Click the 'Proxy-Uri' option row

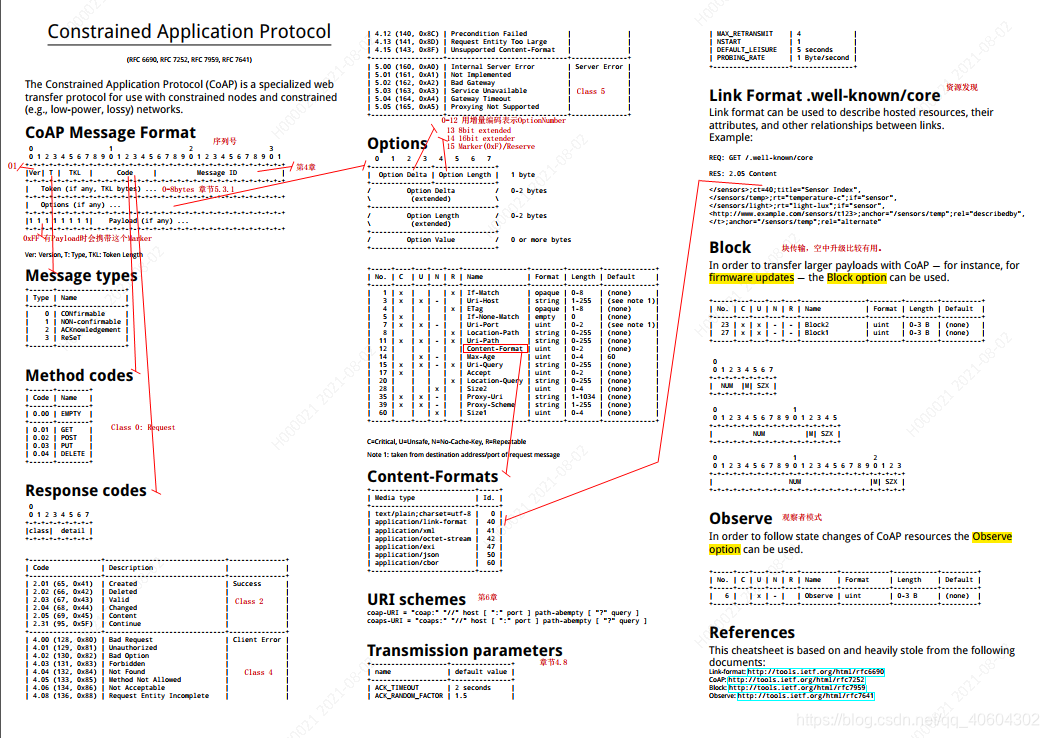[513, 397]
